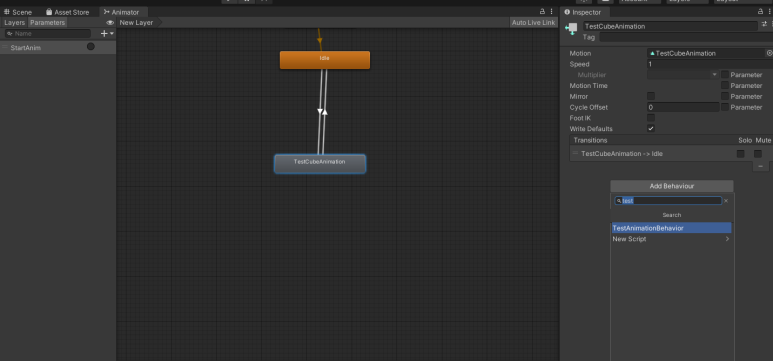
Task: Toggle Mute for TestCubeAnimation -> Idle transition
Action: pyautogui.click(x=758, y=154)
